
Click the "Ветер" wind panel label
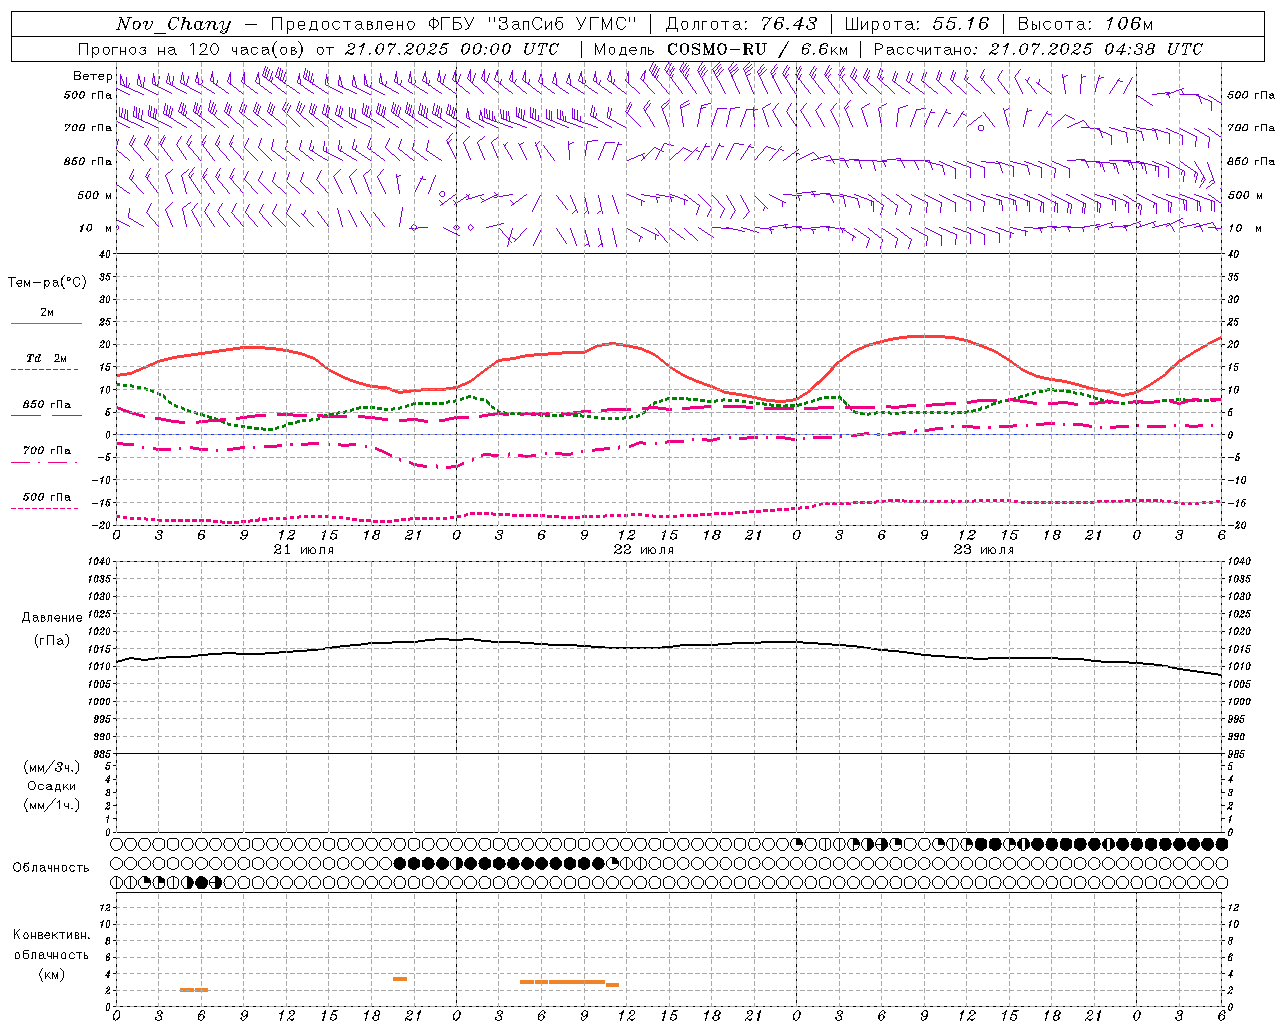point(92,76)
